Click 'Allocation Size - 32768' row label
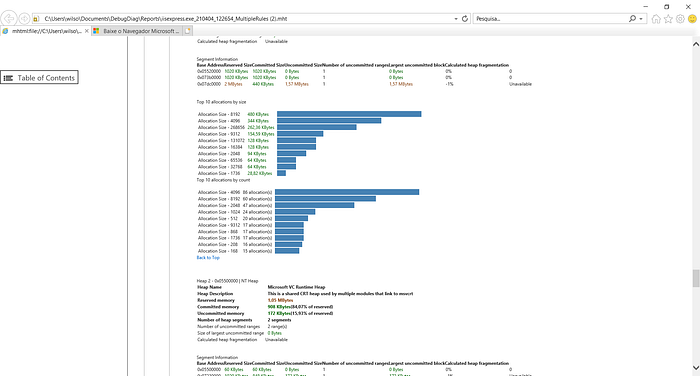700x376 pixels. click(220, 167)
